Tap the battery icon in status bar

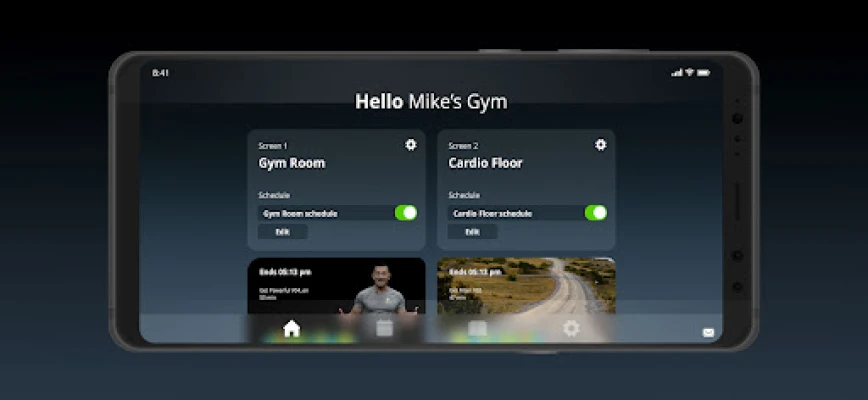[x=704, y=72]
